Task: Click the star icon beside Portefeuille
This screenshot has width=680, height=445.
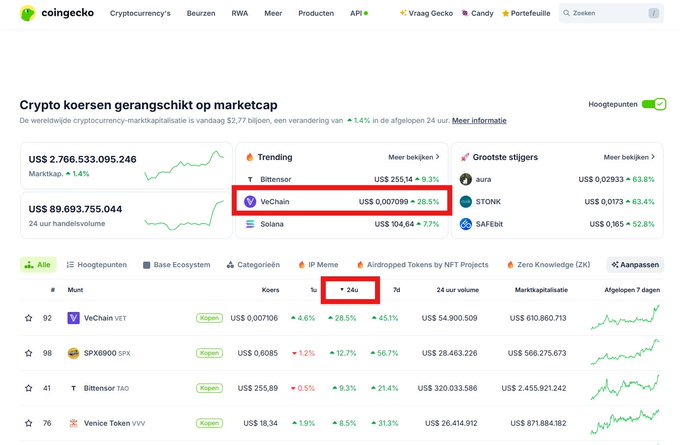Action: pyautogui.click(x=505, y=13)
